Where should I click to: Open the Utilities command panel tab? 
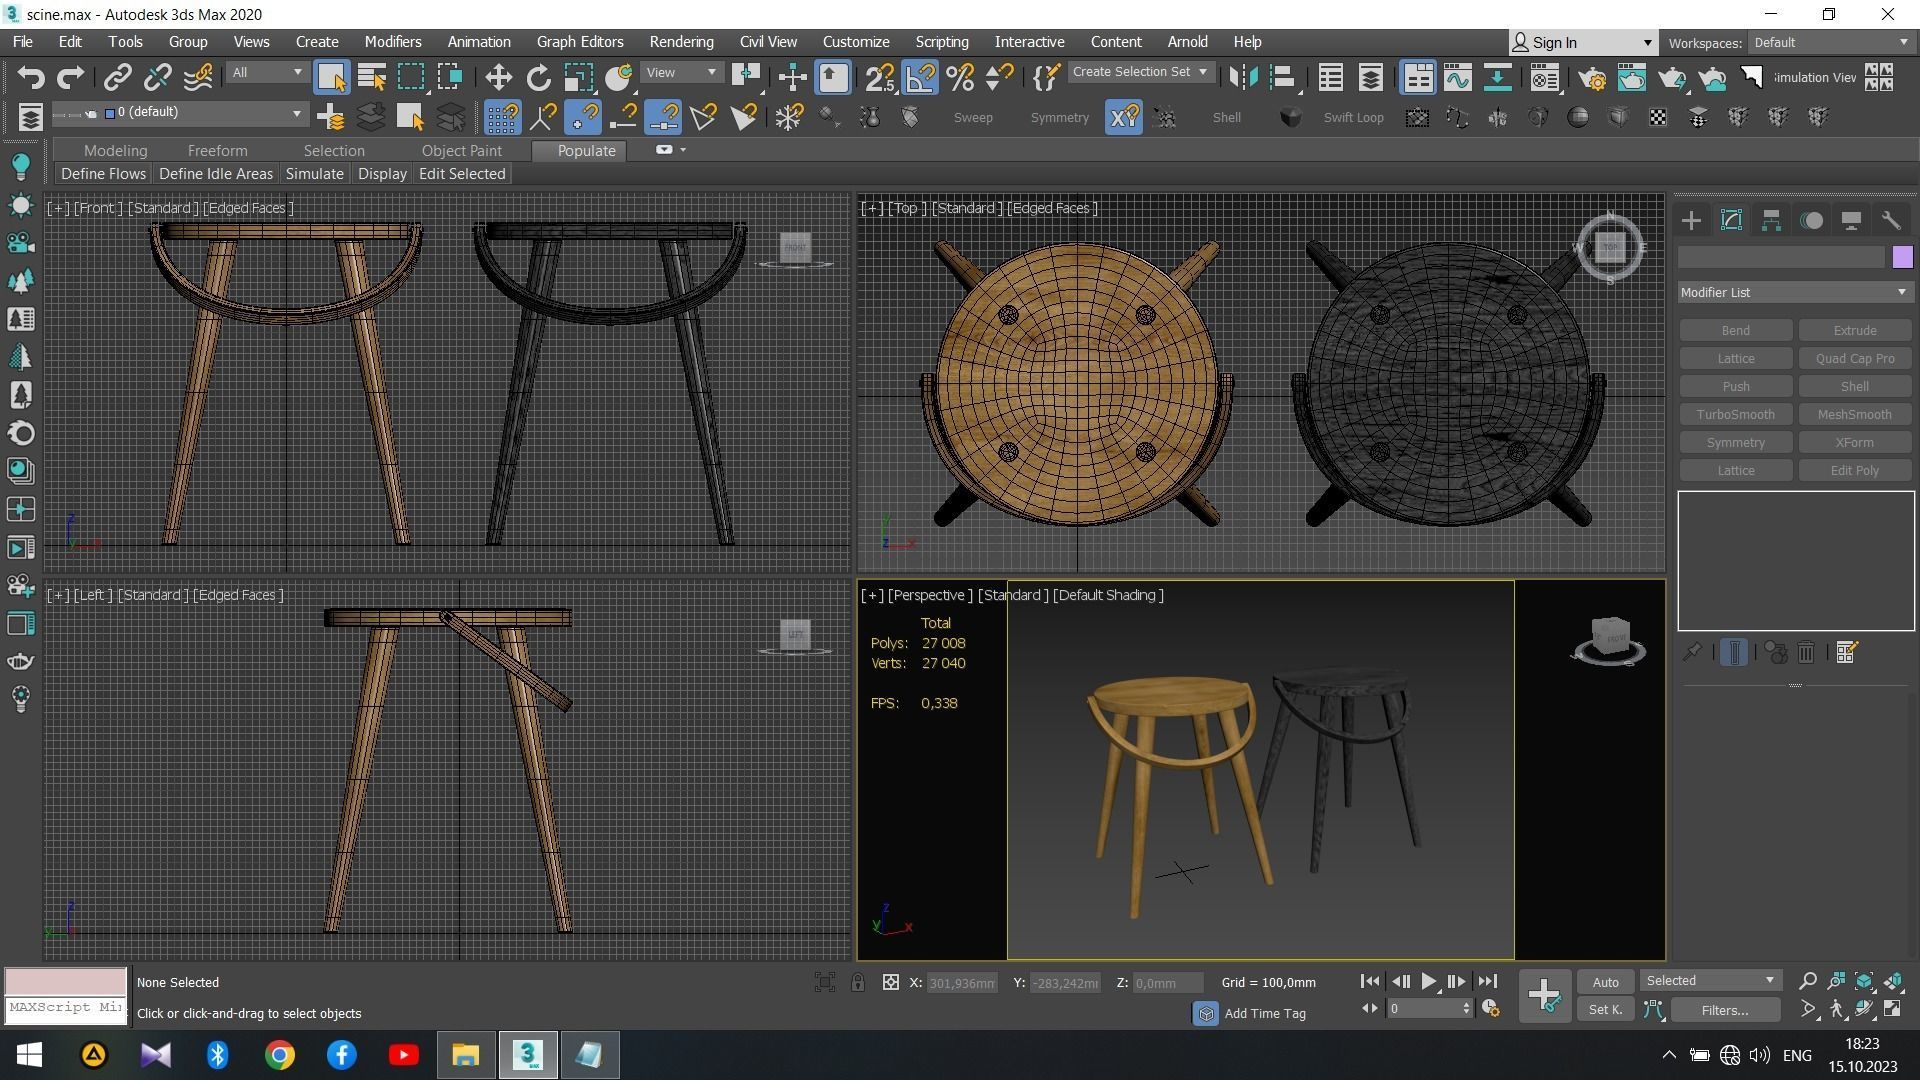click(x=1891, y=221)
